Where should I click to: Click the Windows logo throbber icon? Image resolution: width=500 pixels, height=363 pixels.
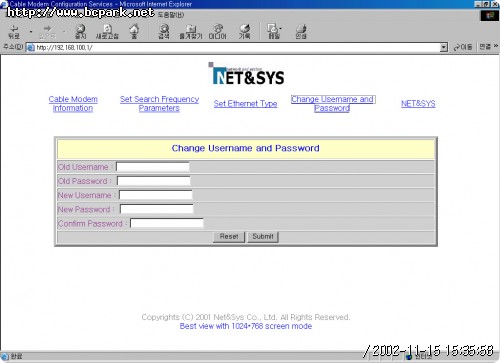490,15
